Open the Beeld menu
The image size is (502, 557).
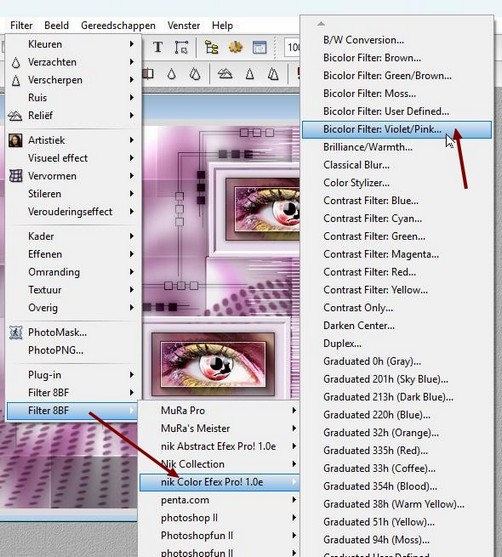click(56, 26)
